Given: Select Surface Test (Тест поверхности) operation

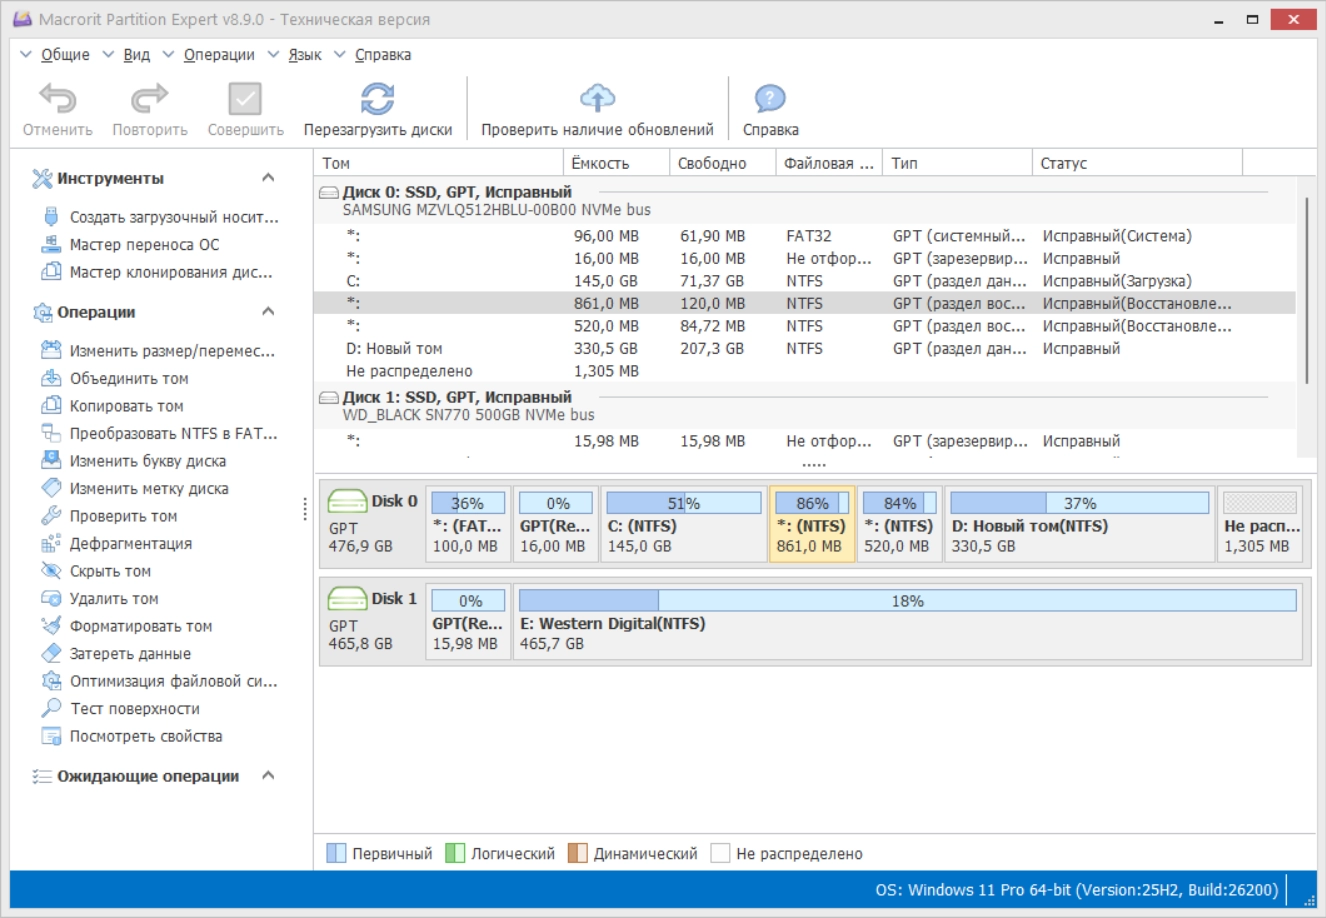Looking at the screenshot, I should point(134,709).
